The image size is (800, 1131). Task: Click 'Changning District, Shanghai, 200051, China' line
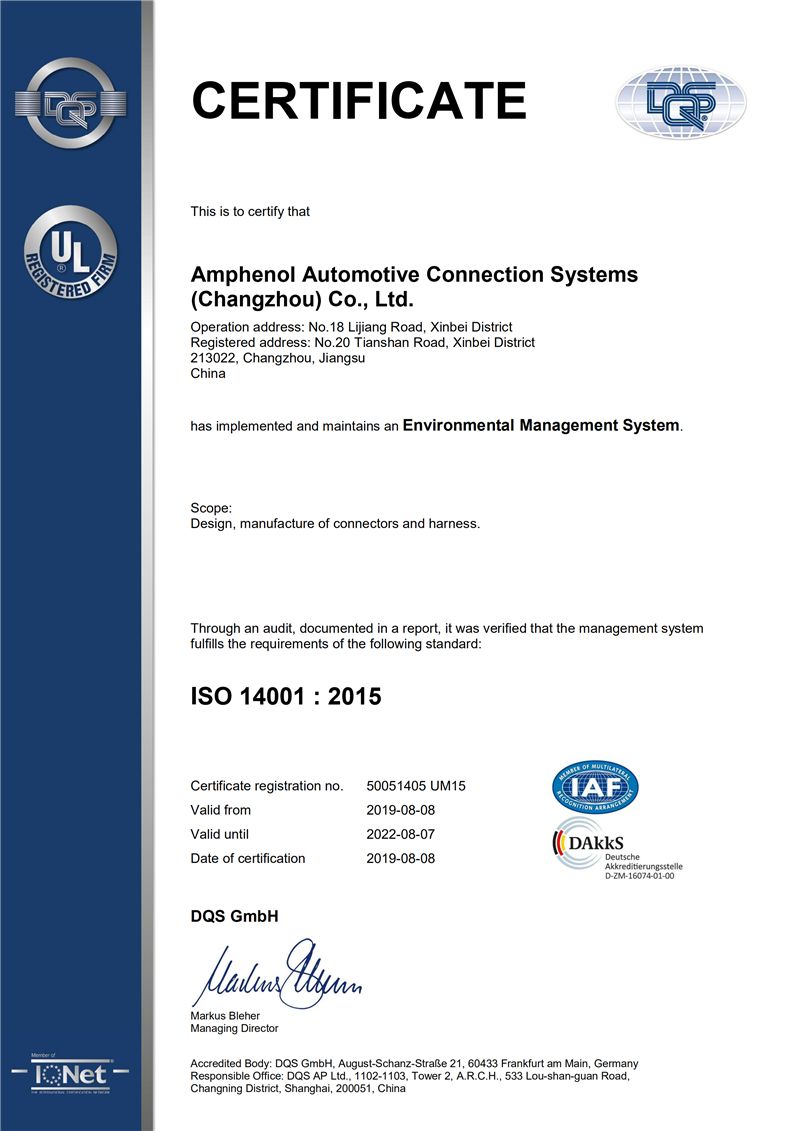coord(298,1088)
